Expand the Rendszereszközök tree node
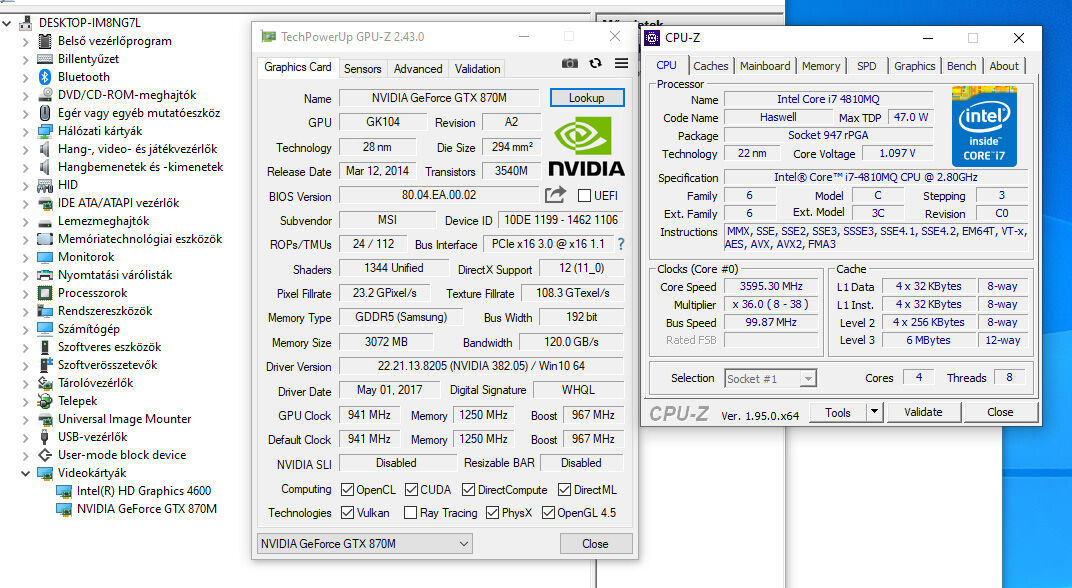The image size is (1072, 588). (x=25, y=311)
